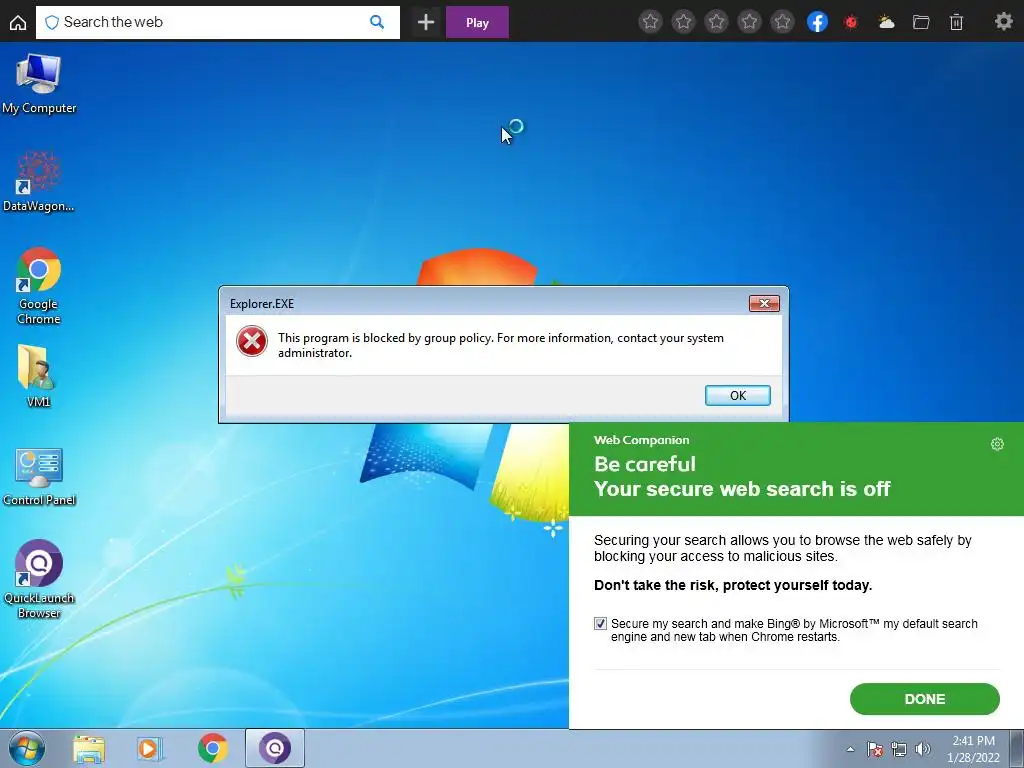This screenshot has width=1024, height=768.
Task: Click the star bookmark next to Facebook
Action: pos(782,22)
